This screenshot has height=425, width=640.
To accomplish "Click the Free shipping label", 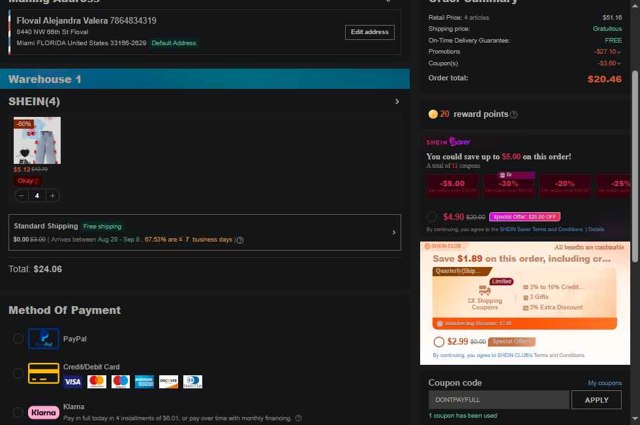I will (102, 226).
